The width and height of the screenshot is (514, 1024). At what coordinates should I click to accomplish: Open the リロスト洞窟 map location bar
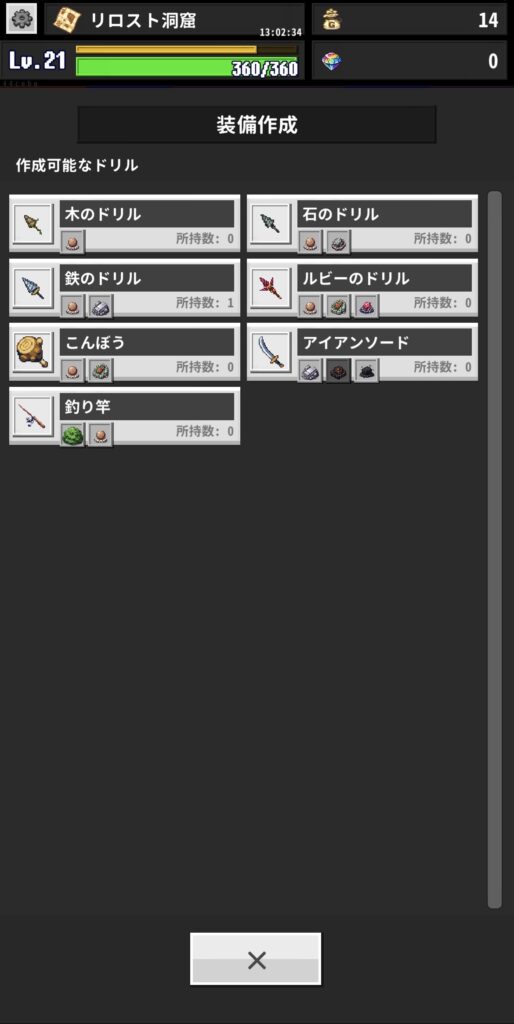[174, 19]
